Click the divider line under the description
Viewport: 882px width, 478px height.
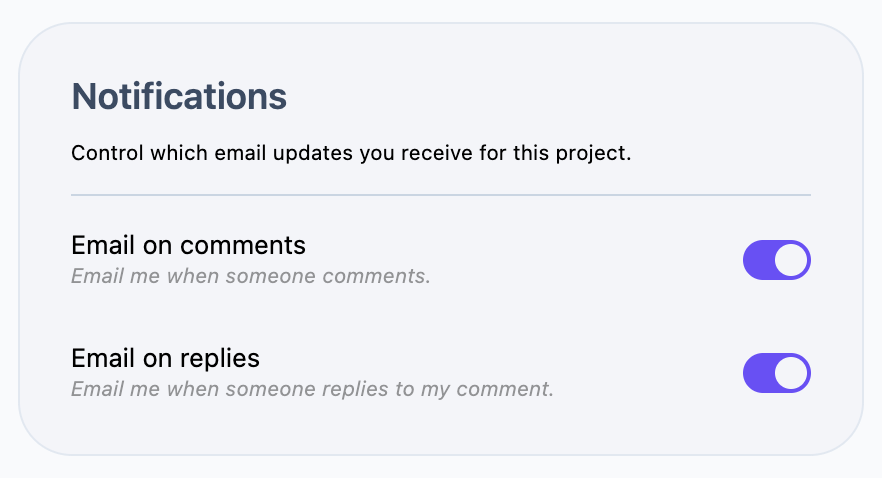pyautogui.click(x=440, y=194)
